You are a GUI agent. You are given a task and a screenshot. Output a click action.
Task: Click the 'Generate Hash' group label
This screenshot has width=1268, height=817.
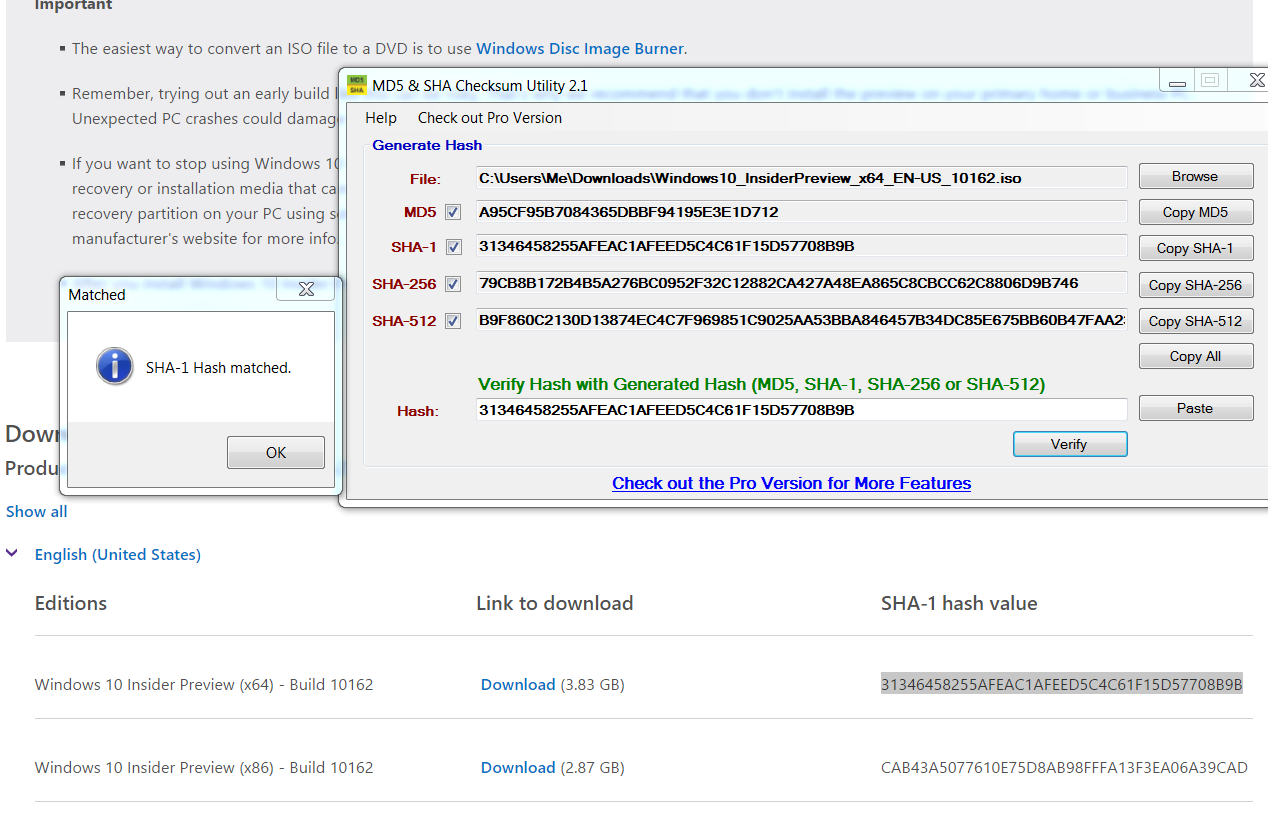pos(427,145)
